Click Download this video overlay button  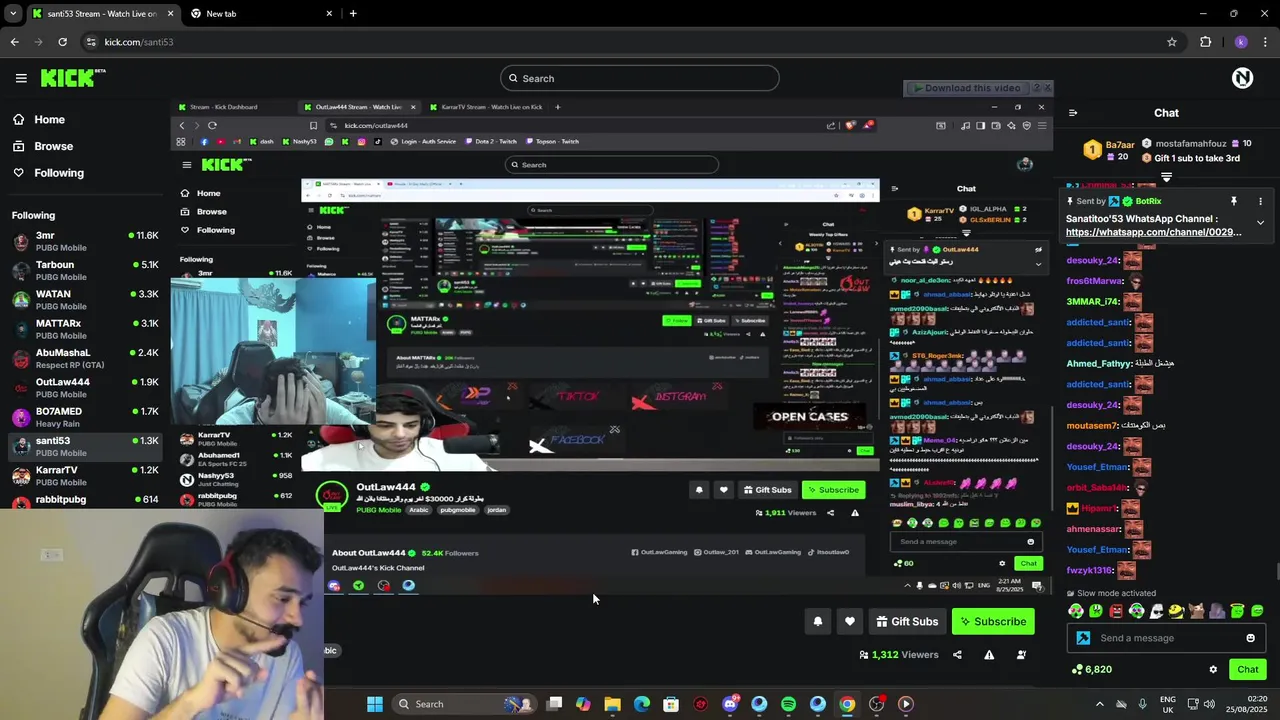click(966, 88)
